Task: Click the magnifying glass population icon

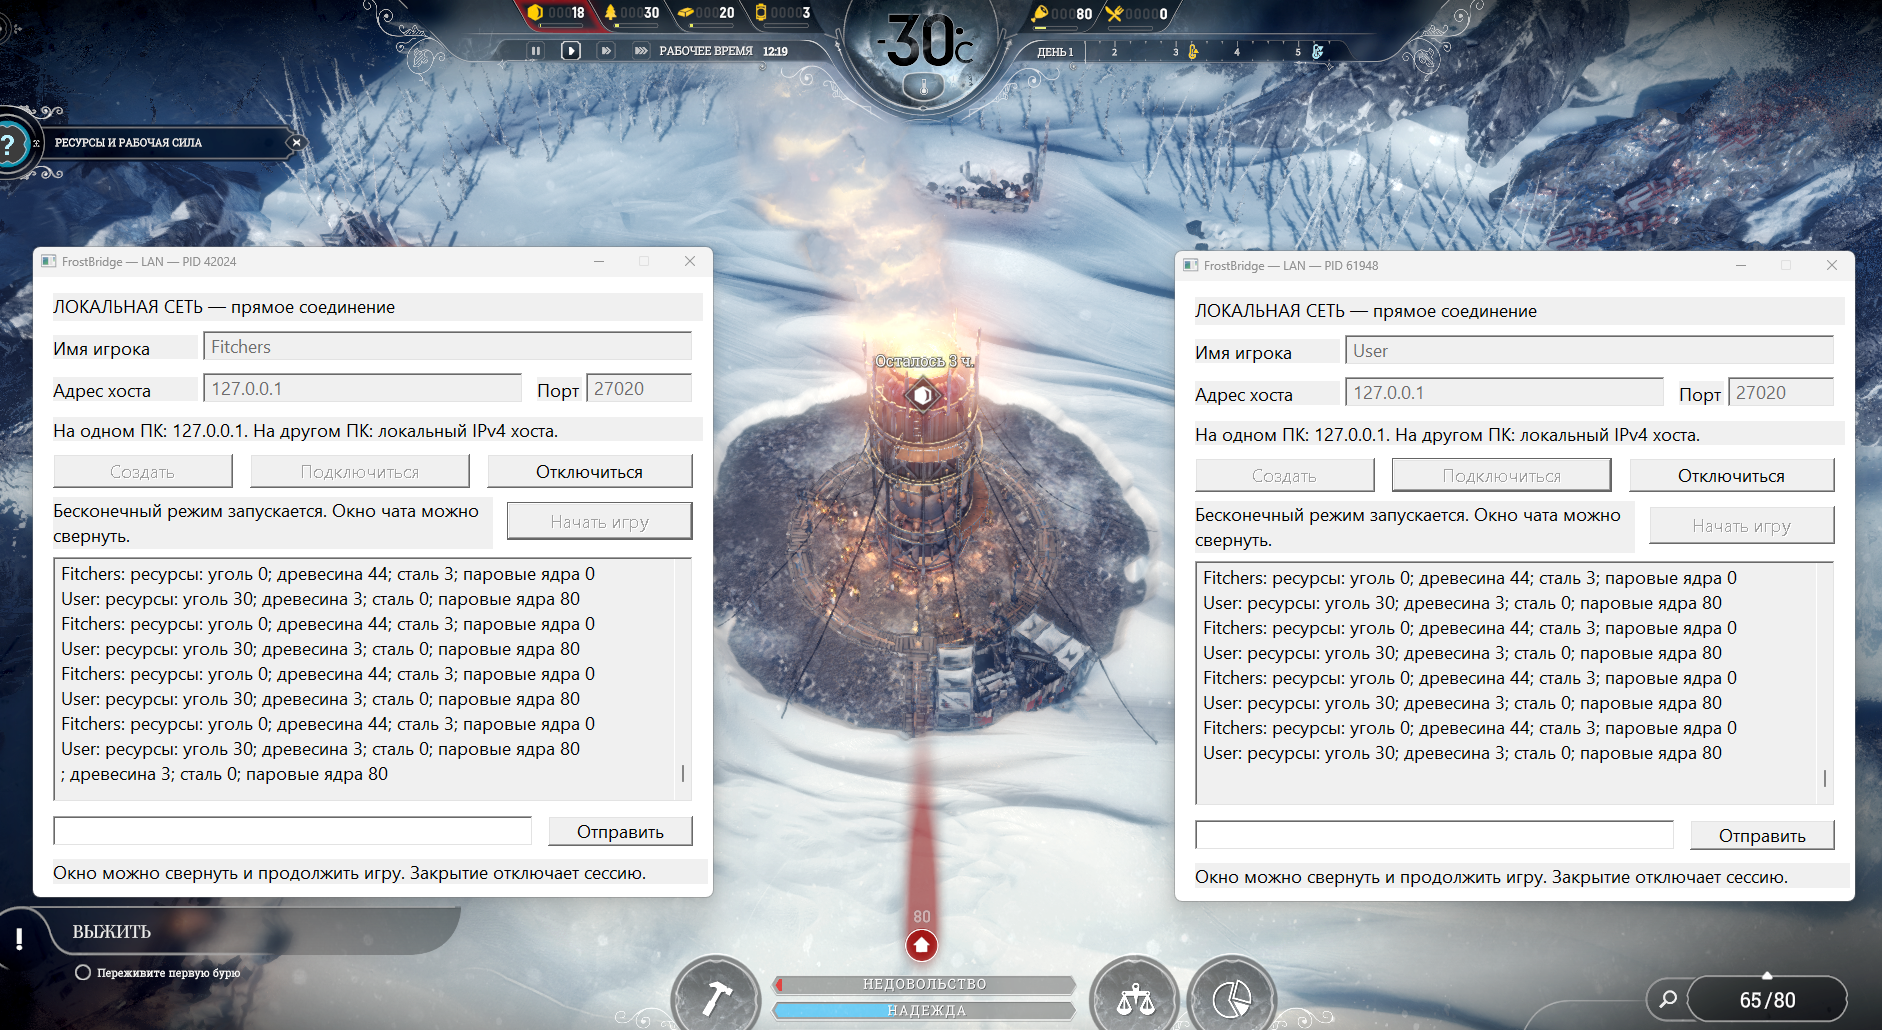Action: pos(1668,999)
